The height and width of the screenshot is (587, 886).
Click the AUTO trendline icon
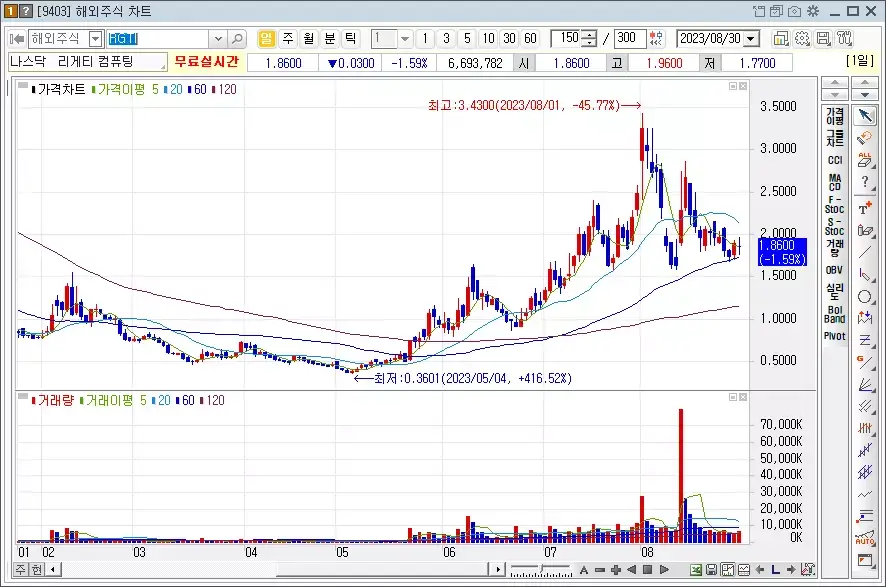point(865,538)
